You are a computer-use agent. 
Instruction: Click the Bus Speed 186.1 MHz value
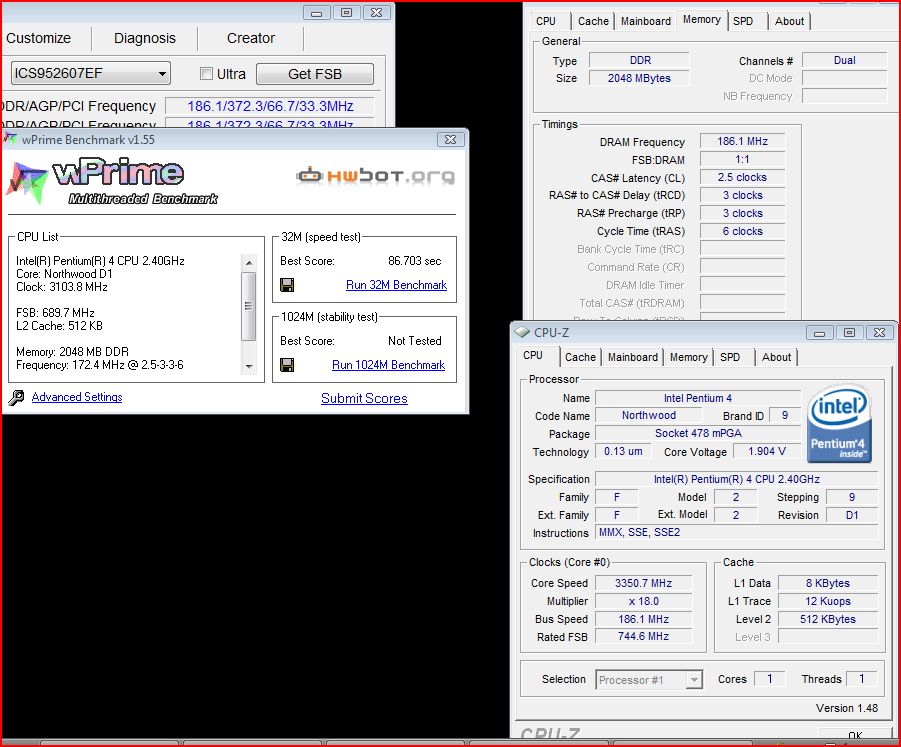[644, 619]
